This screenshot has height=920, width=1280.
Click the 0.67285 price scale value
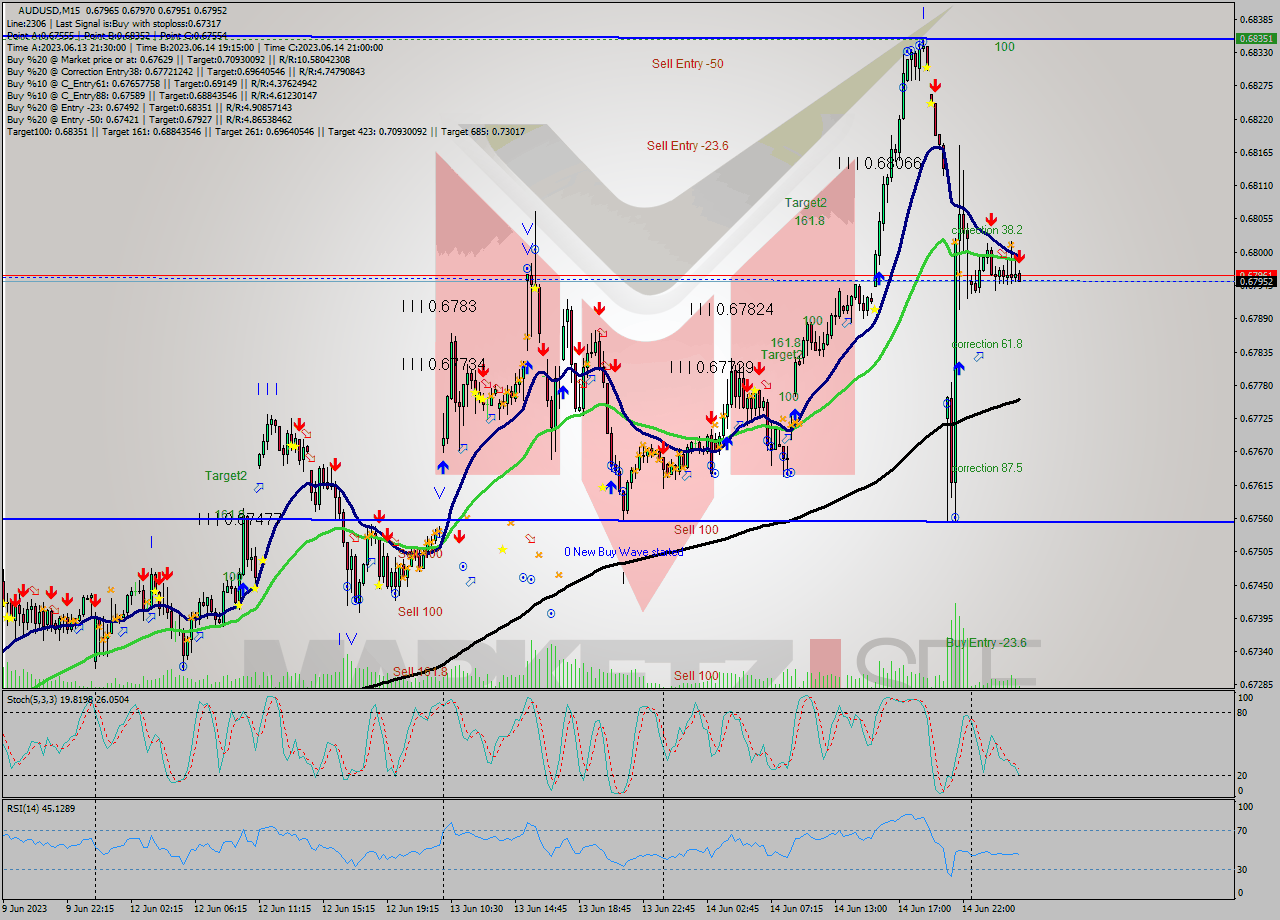coord(1256,685)
